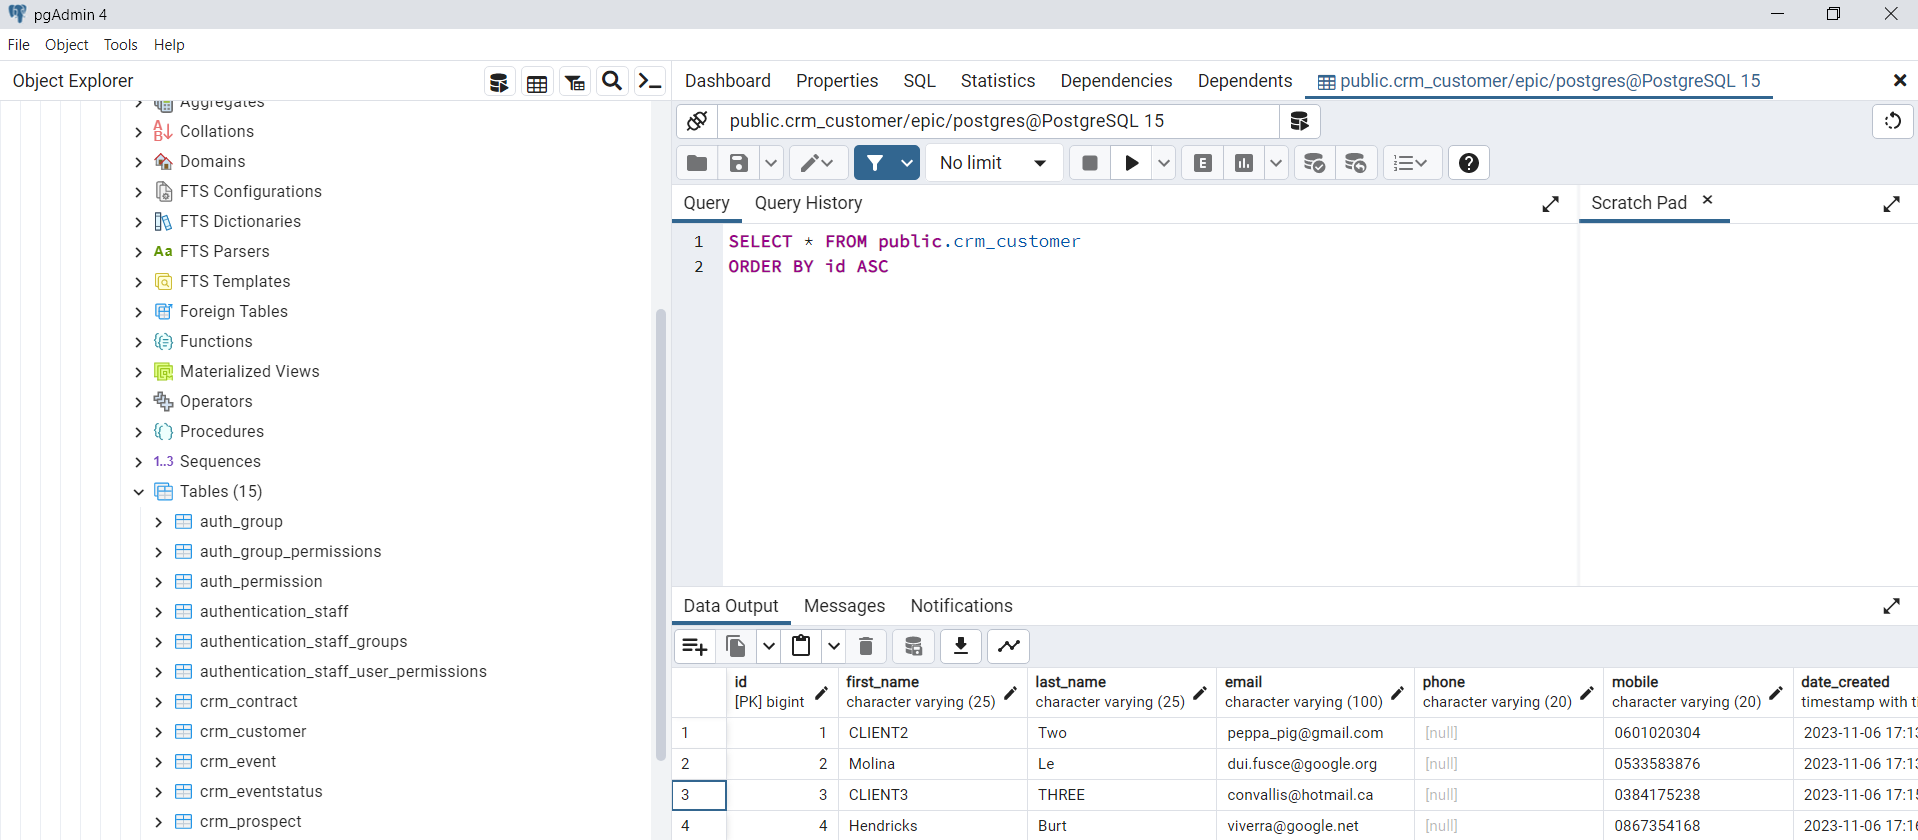Open the Tools menu

pyautogui.click(x=121, y=45)
